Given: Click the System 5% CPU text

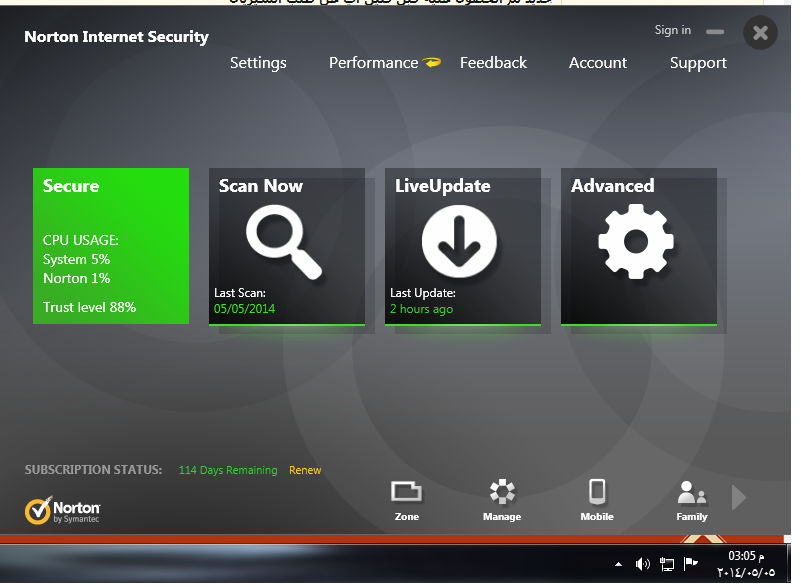Looking at the screenshot, I should (x=77, y=260).
